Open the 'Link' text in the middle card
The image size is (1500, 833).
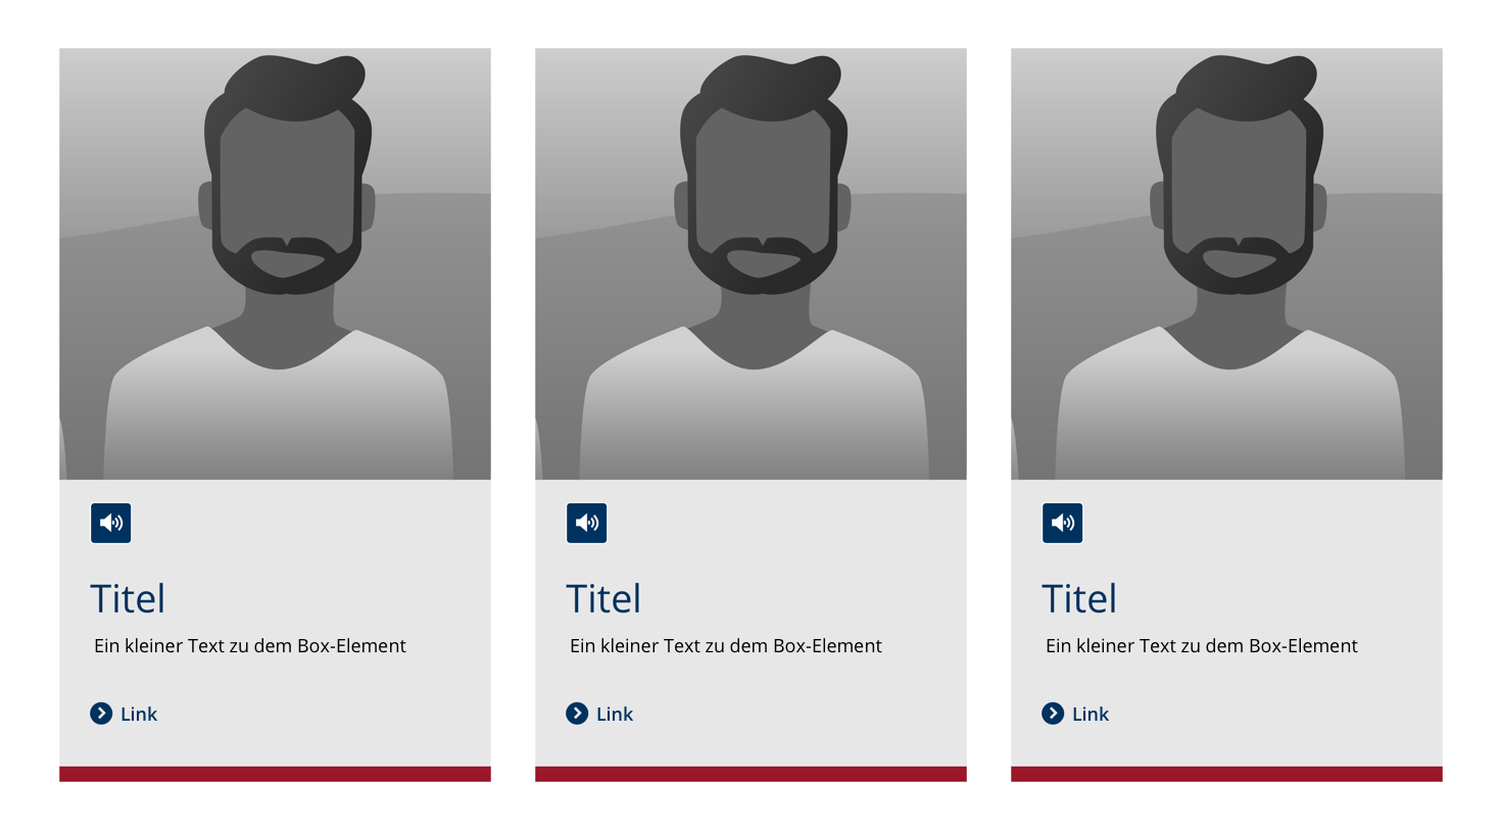615,714
